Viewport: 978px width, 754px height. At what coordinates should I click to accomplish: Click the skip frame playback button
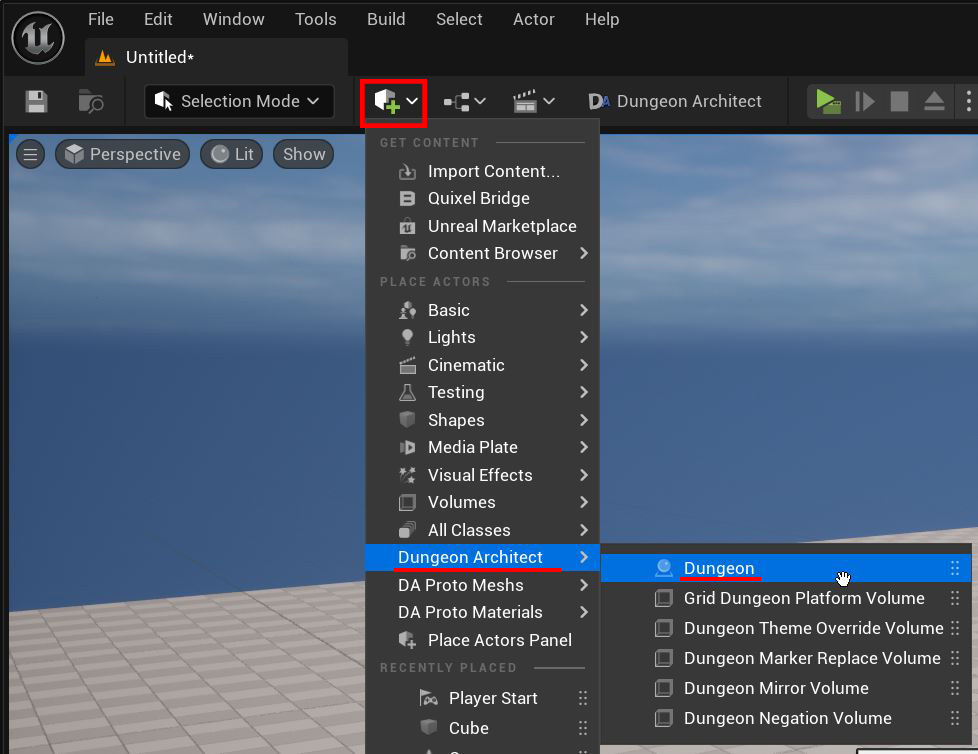pyautogui.click(x=864, y=101)
